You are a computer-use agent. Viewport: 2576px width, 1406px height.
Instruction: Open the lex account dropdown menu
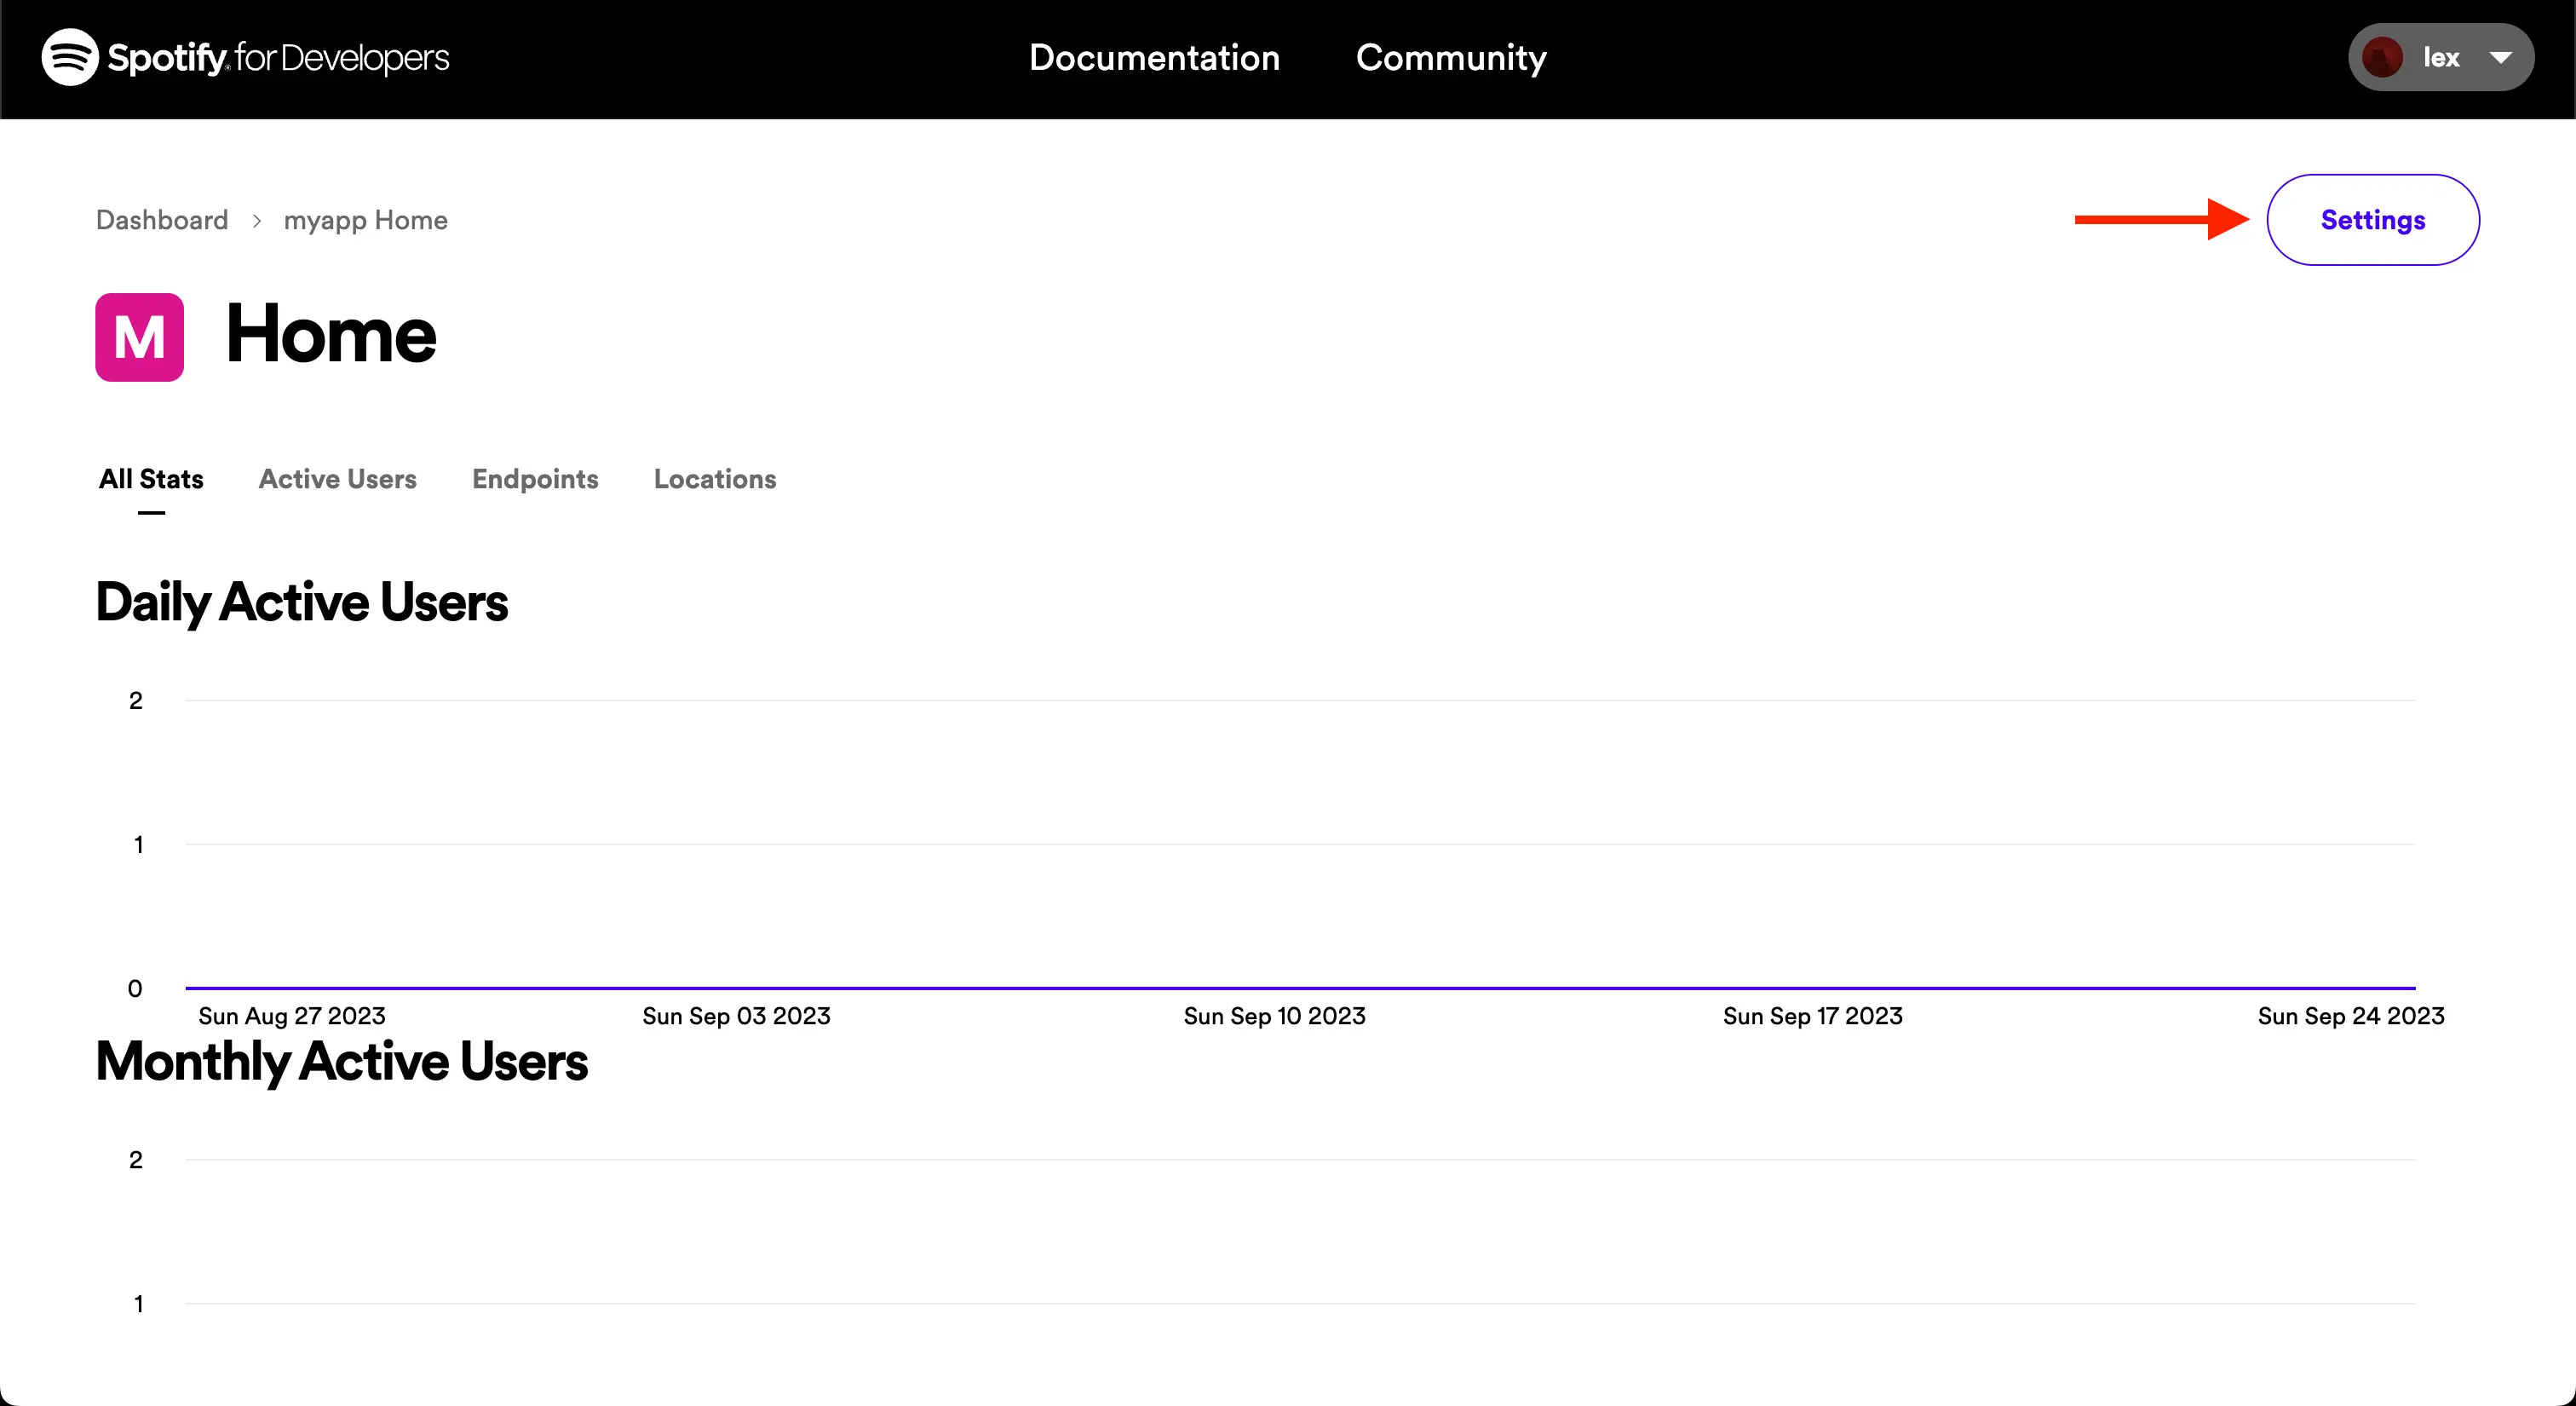point(2502,57)
